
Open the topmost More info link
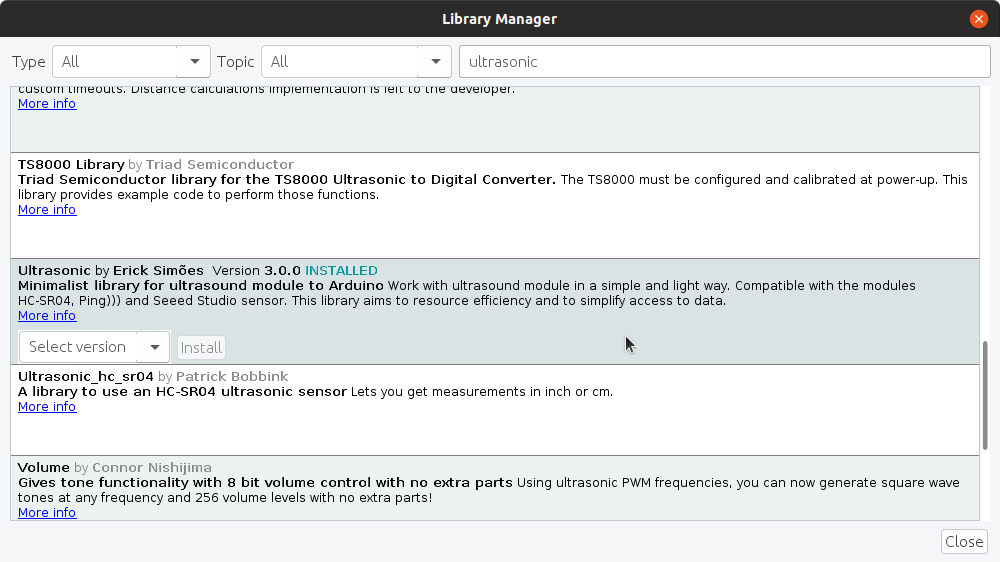(47, 104)
